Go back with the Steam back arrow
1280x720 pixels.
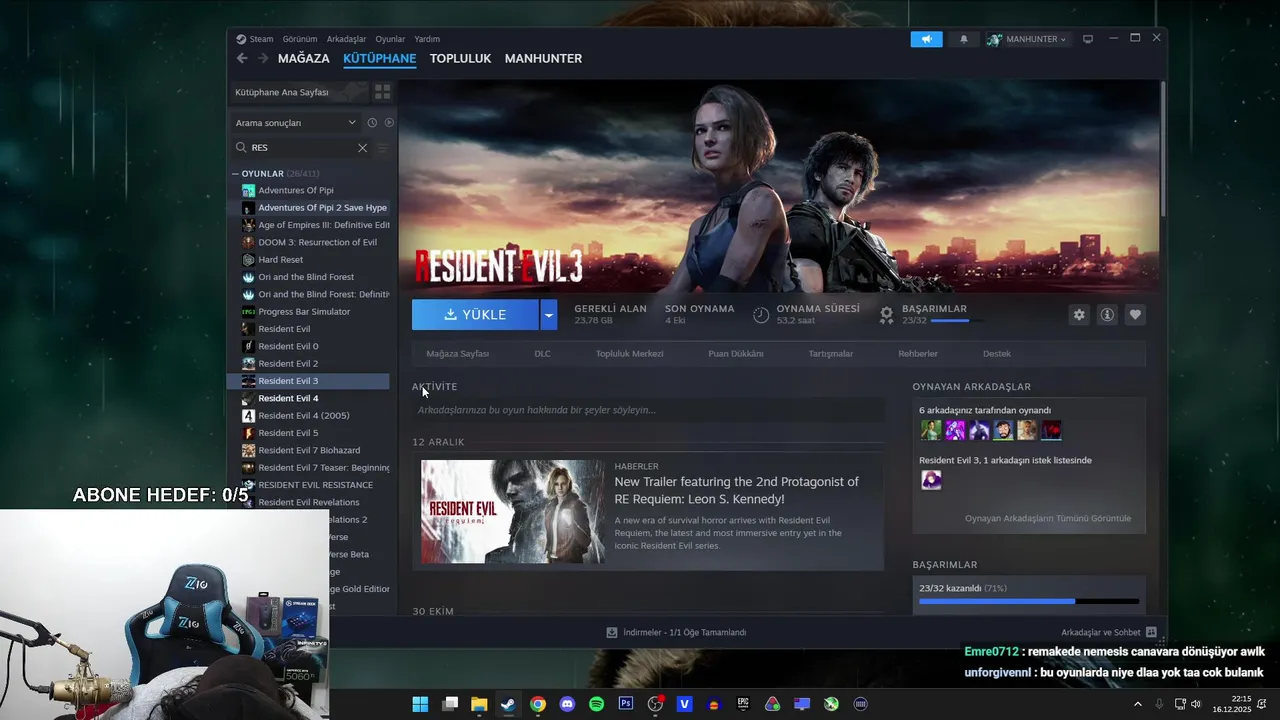click(x=242, y=58)
